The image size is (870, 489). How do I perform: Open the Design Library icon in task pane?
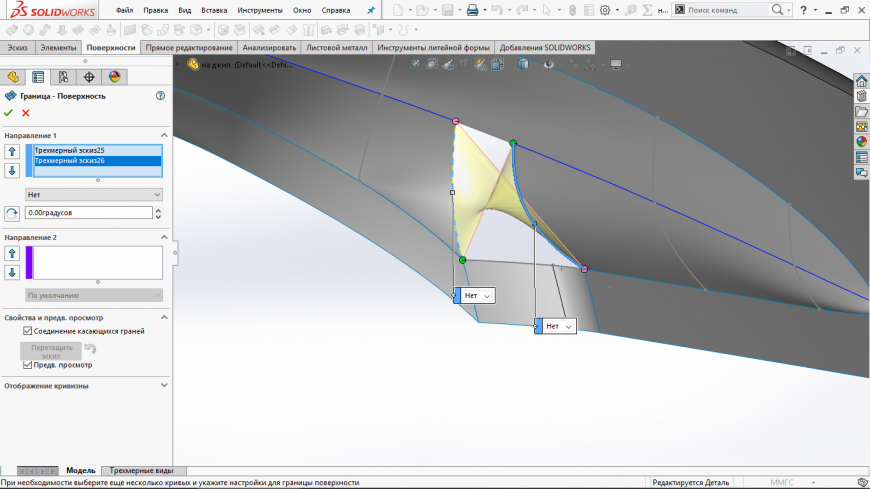click(x=861, y=97)
